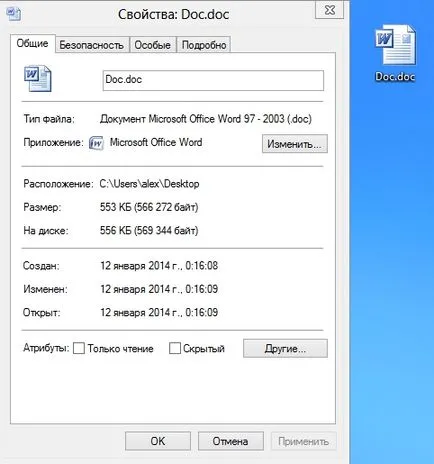
Task: Click the Отмена button
Action: pyautogui.click(x=230, y=441)
